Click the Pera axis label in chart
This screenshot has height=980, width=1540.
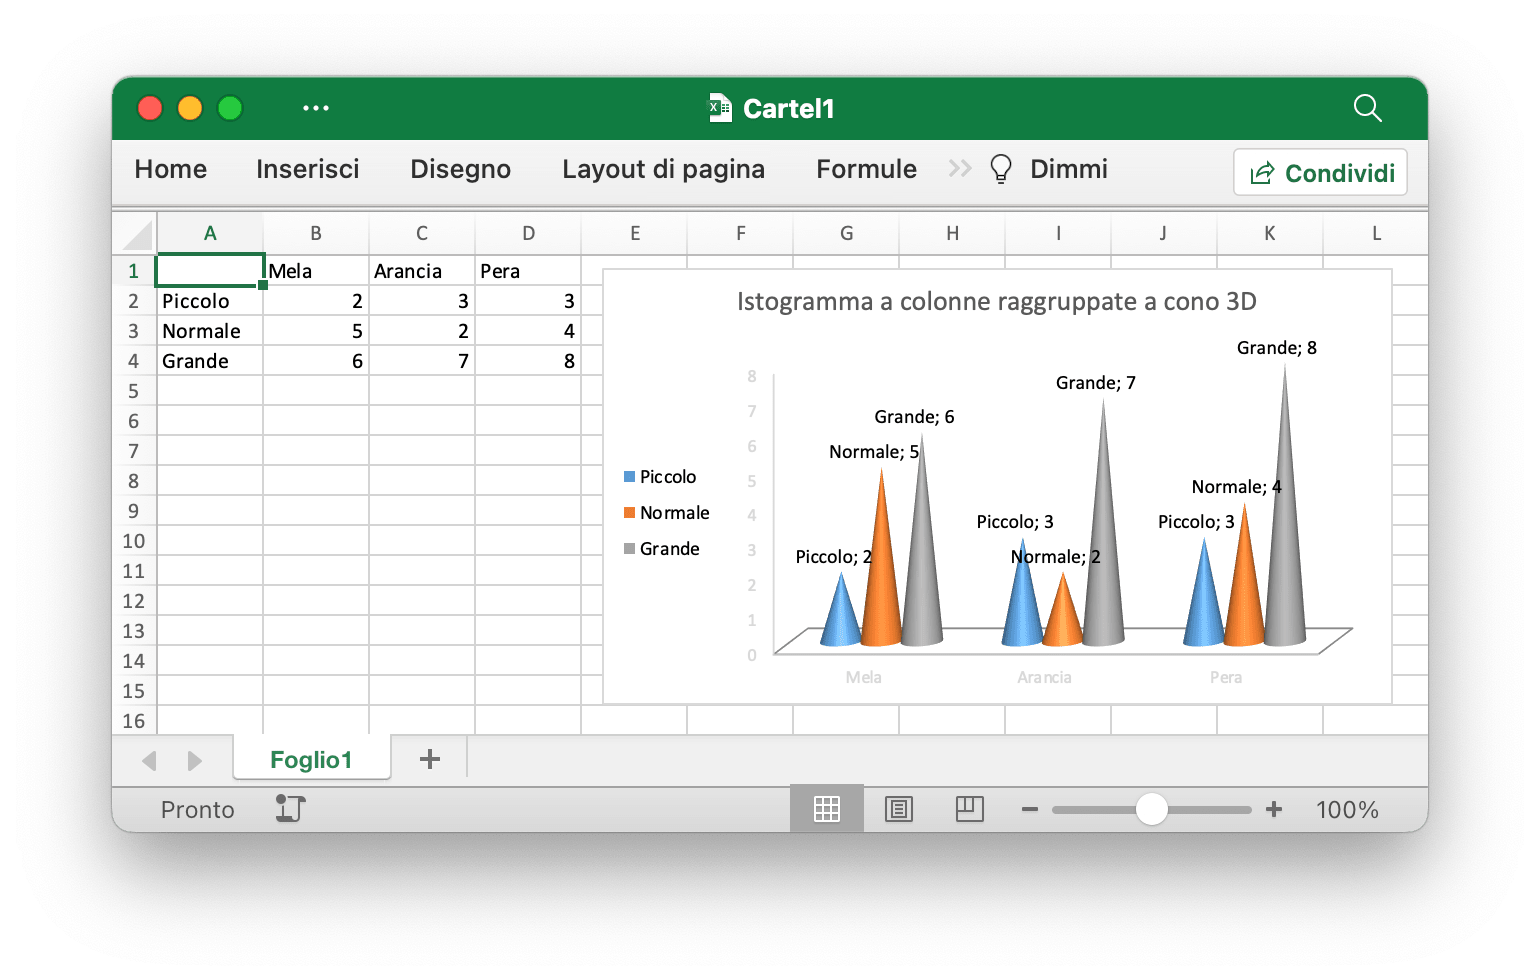1226,678
